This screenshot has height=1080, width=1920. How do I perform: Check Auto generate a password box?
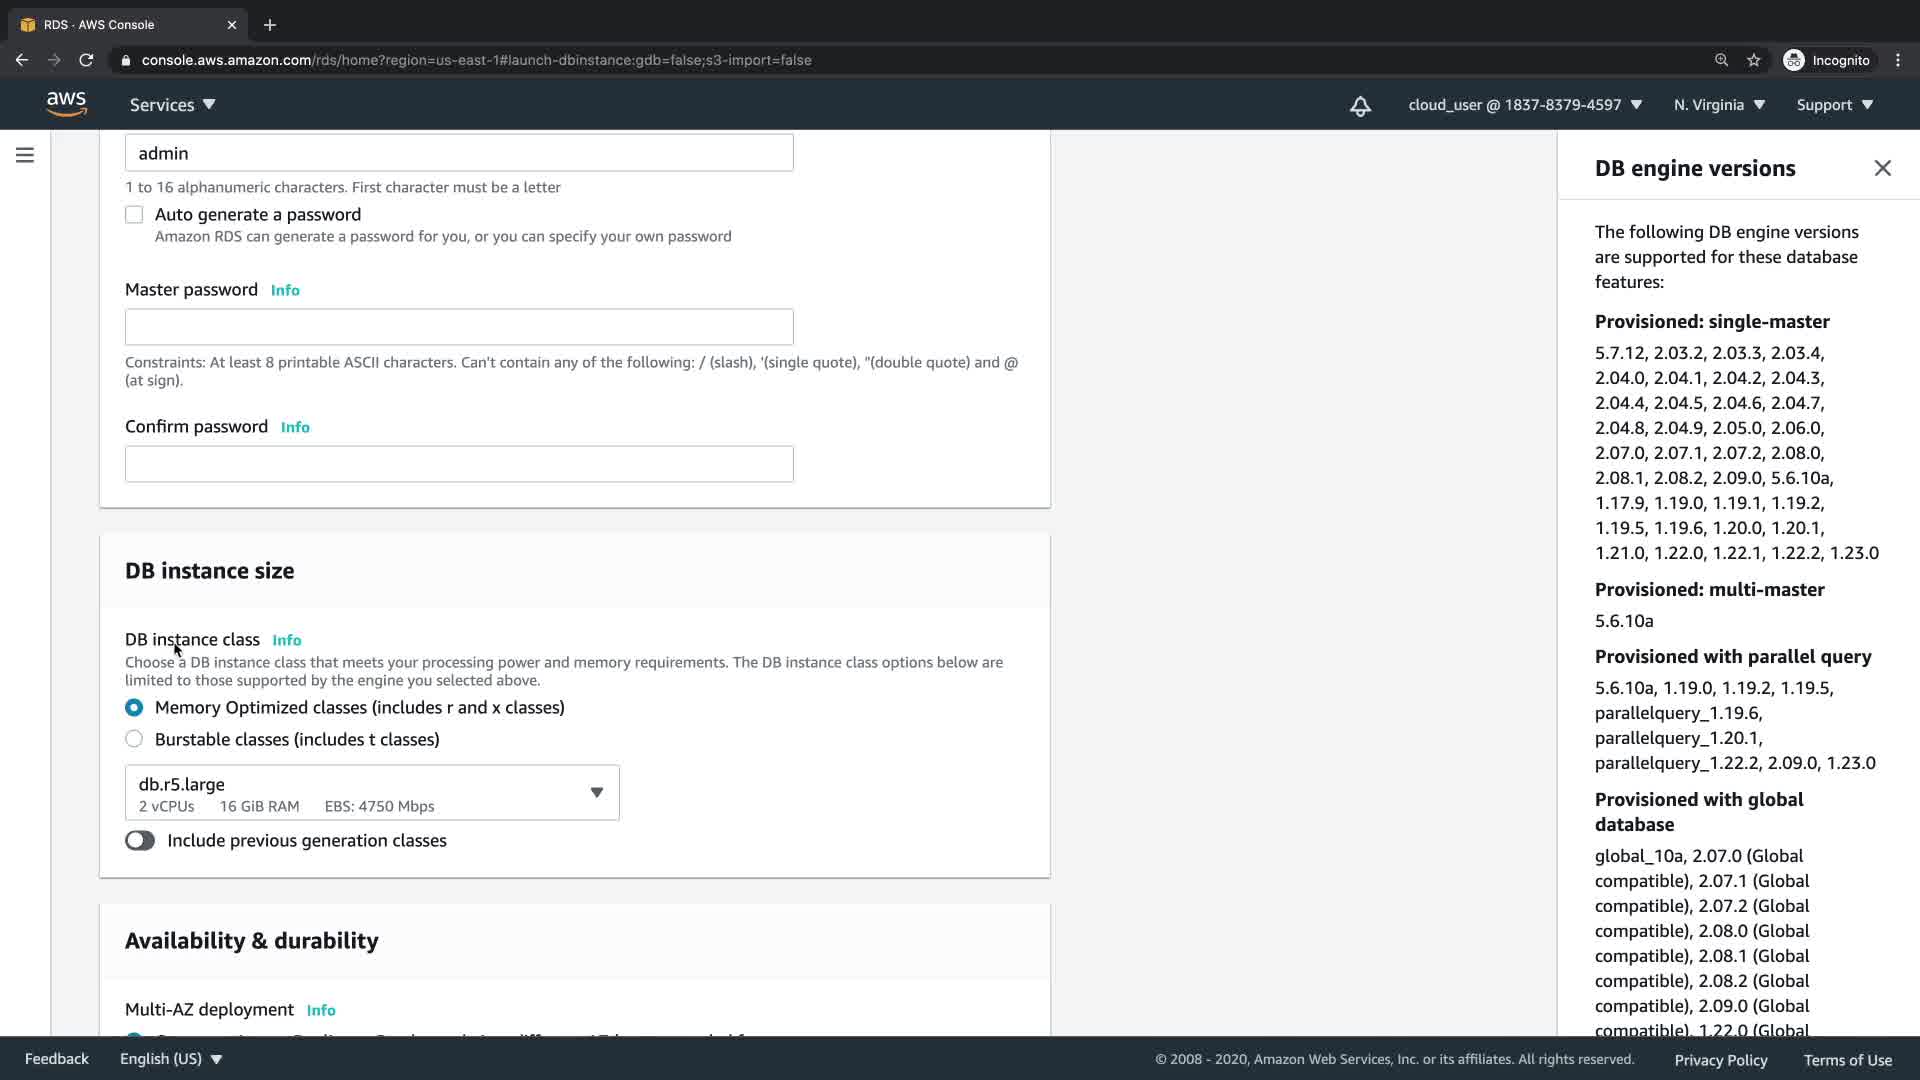click(134, 215)
